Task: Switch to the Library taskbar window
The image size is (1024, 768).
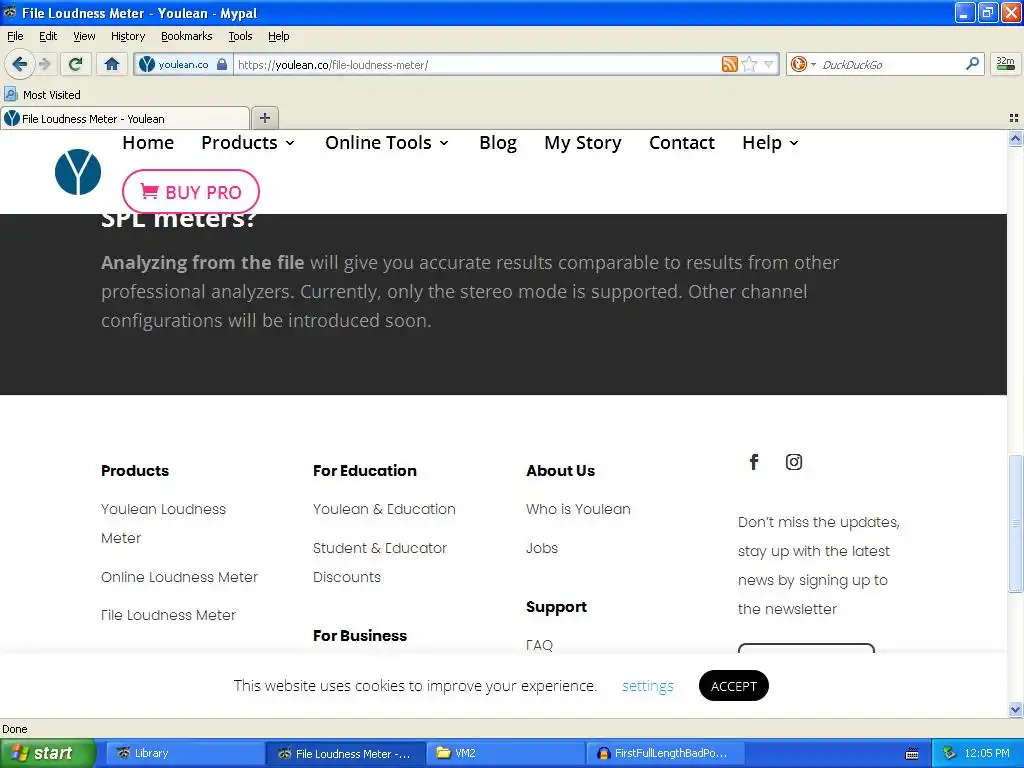Action: (185, 753)
